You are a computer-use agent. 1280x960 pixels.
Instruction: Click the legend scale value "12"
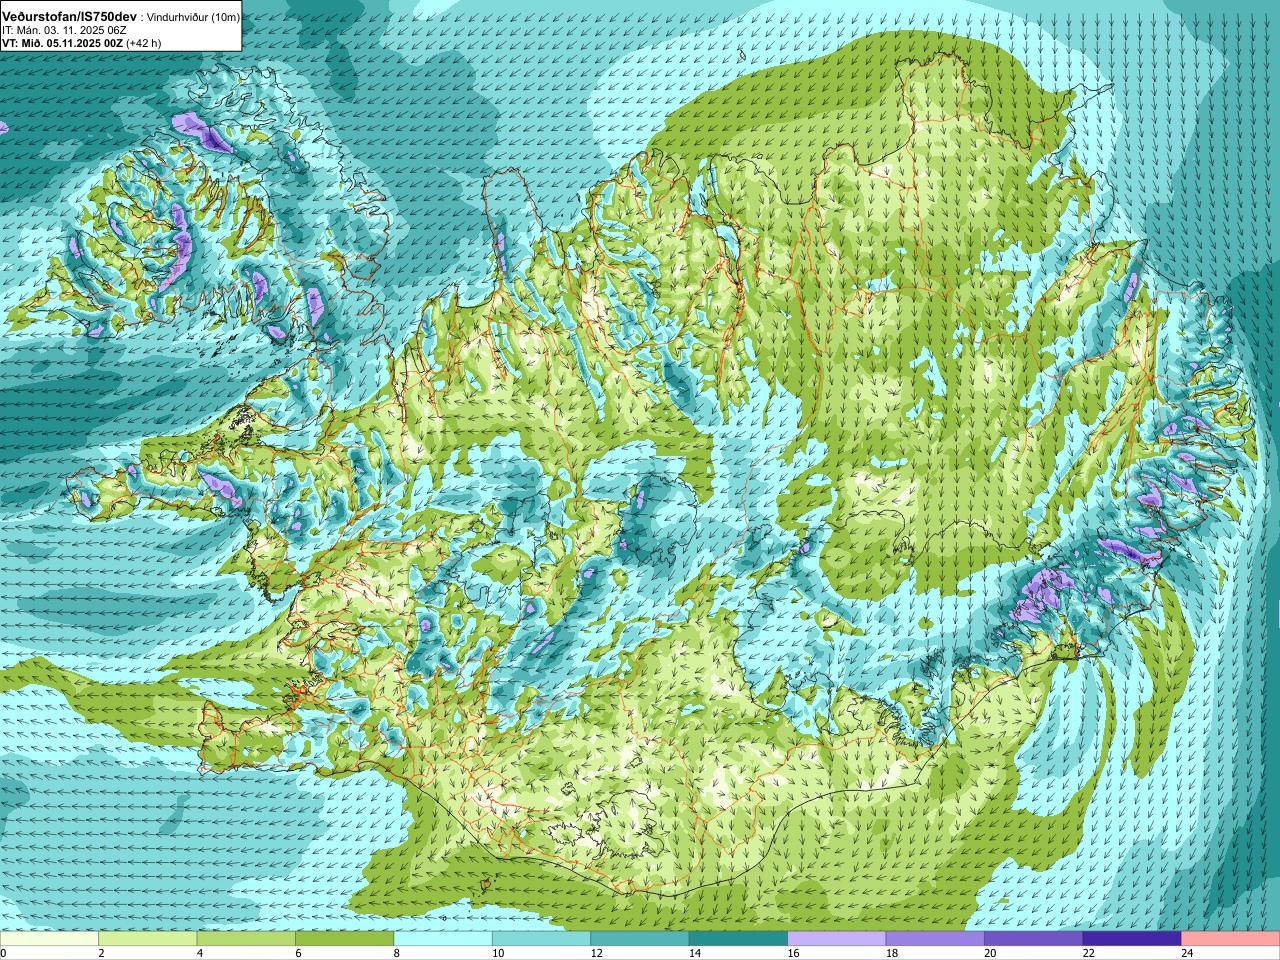click(x=597, y=953)
